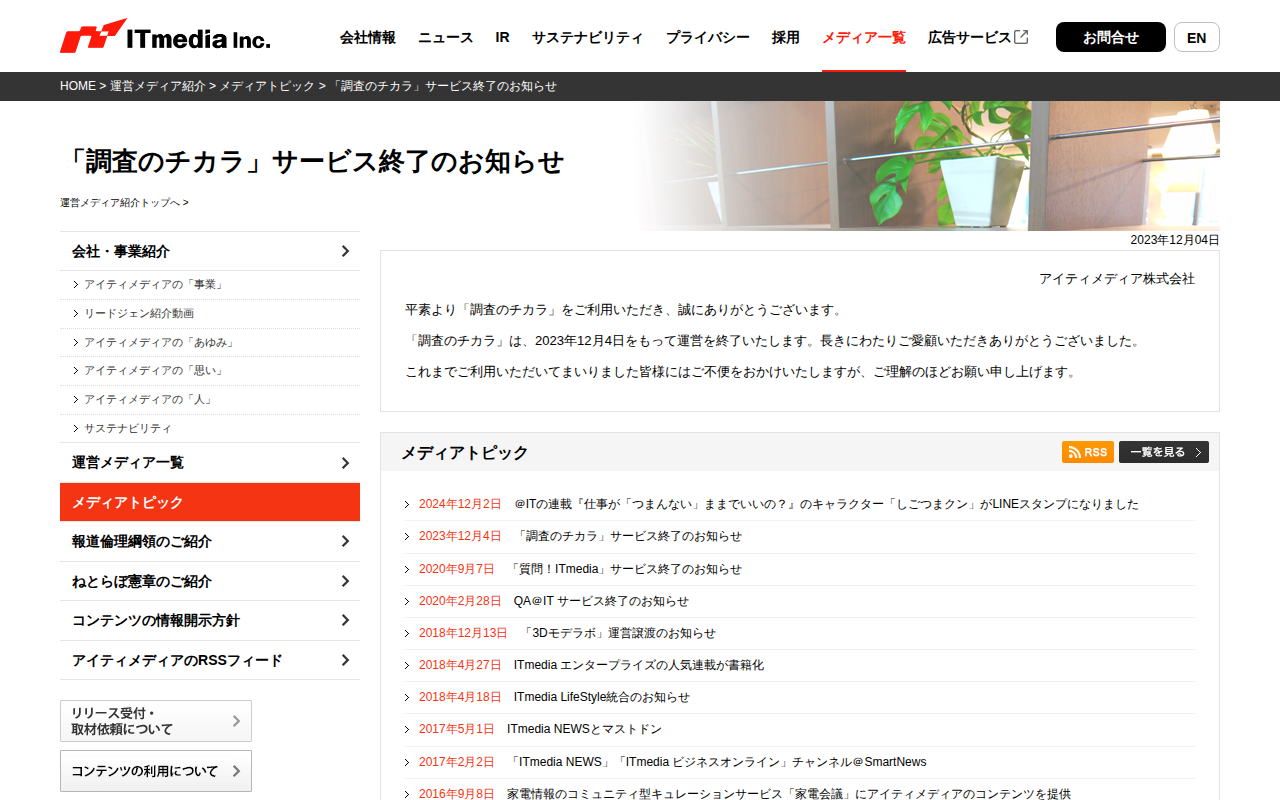This screenshot has width=1280, height=800.
Task: Expand the 報道倫理綱領のご紹介 chevron
Action: click(x=345, y=541)
